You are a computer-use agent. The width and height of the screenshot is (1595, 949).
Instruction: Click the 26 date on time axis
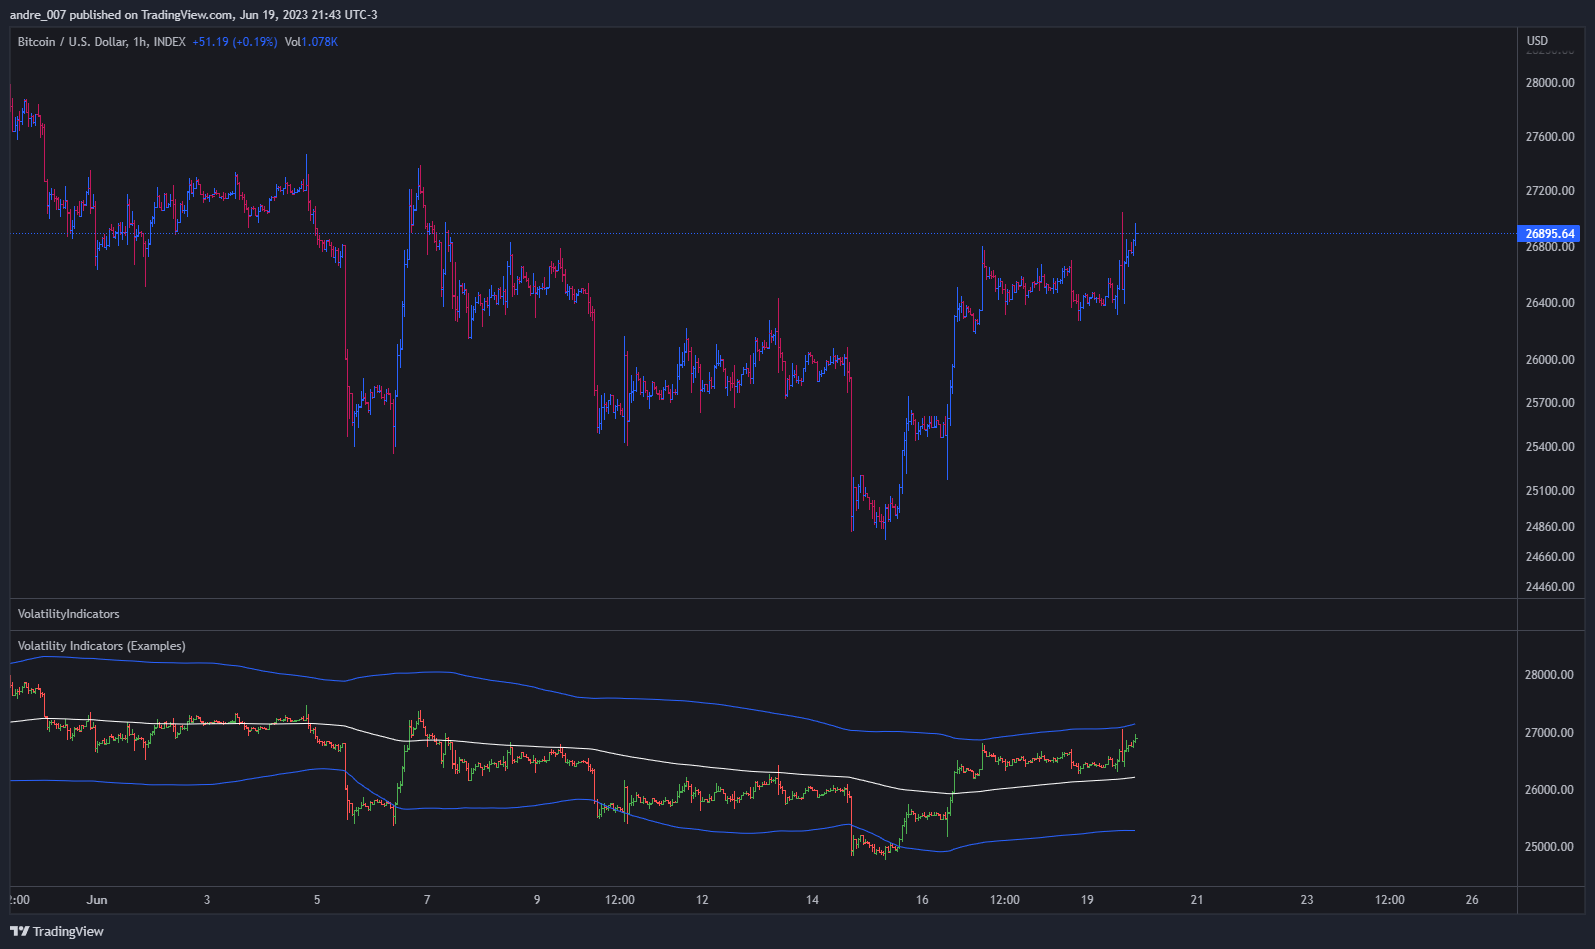point(1472,900)
